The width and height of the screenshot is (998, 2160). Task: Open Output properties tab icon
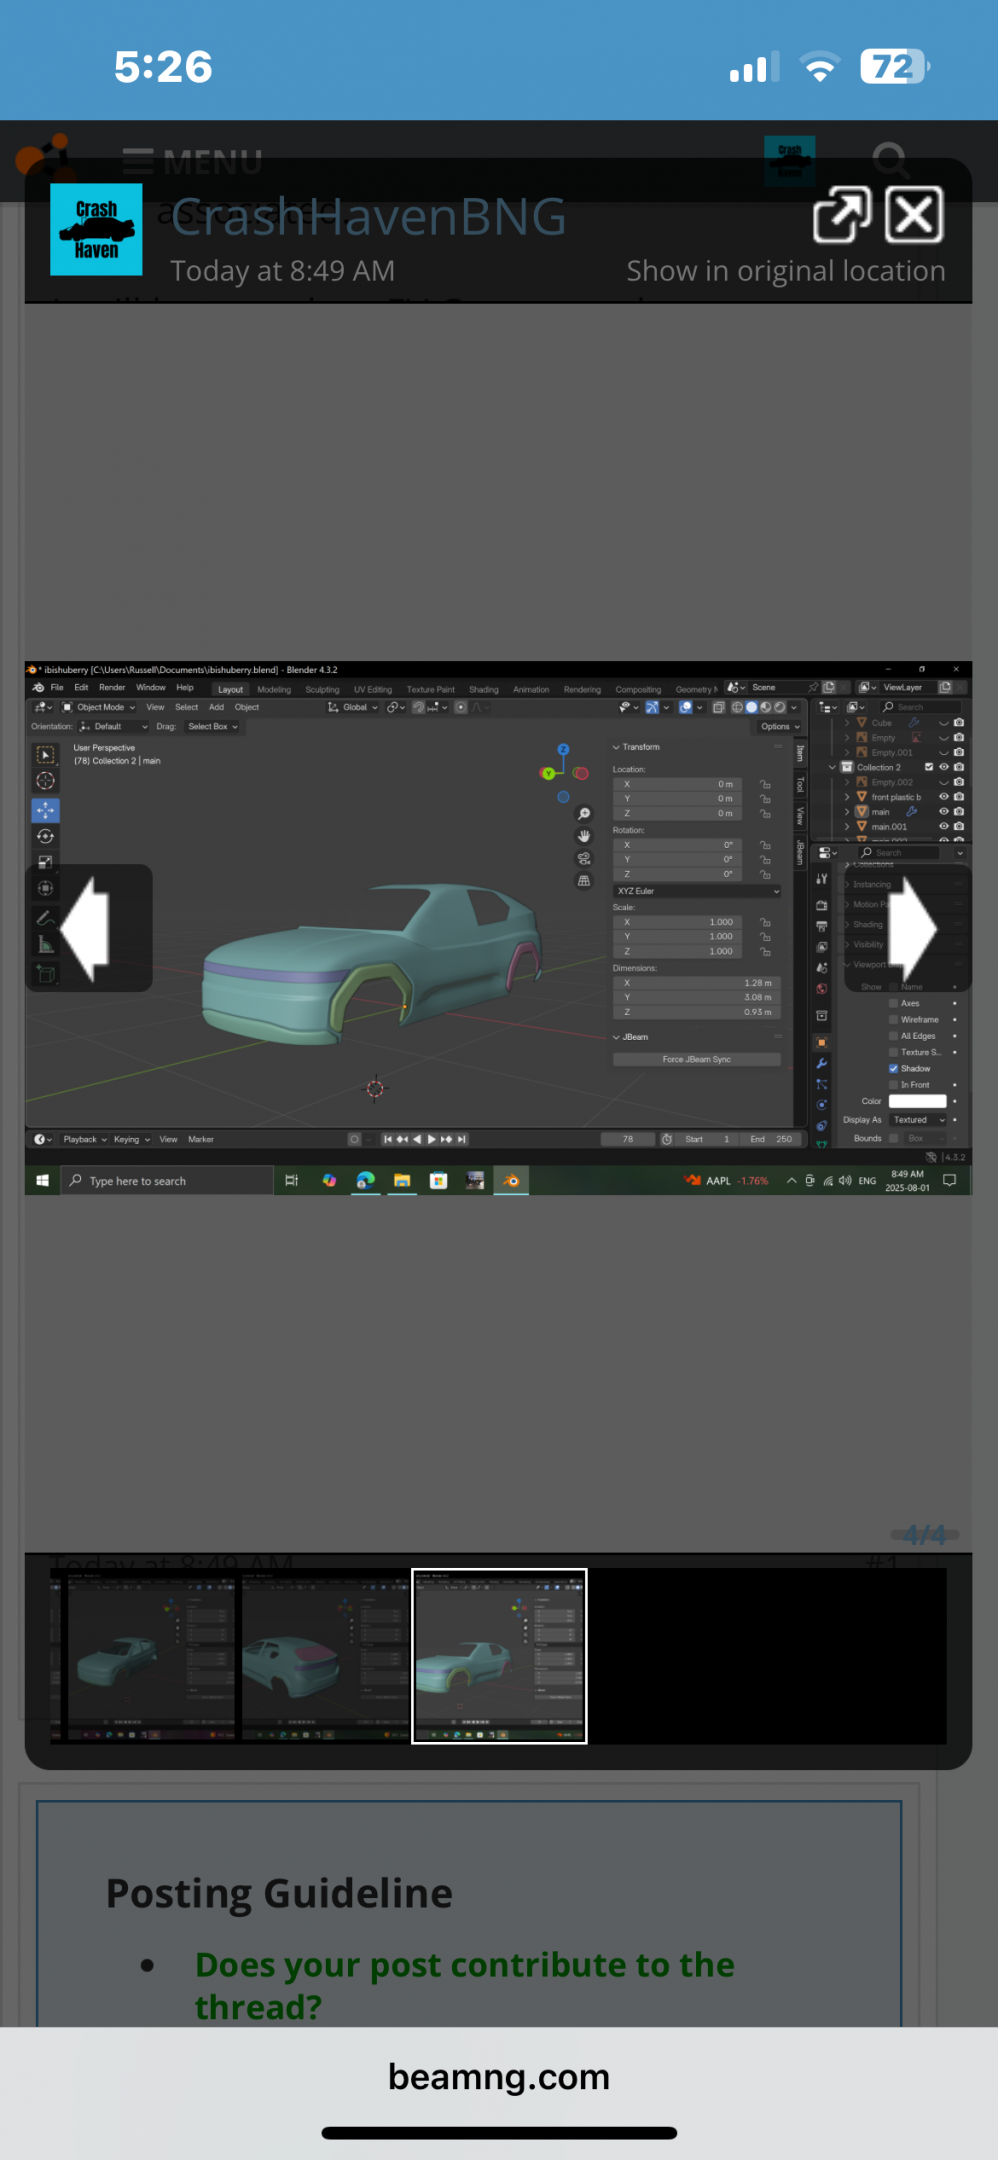pyautogui.click(x=821, y=926)
